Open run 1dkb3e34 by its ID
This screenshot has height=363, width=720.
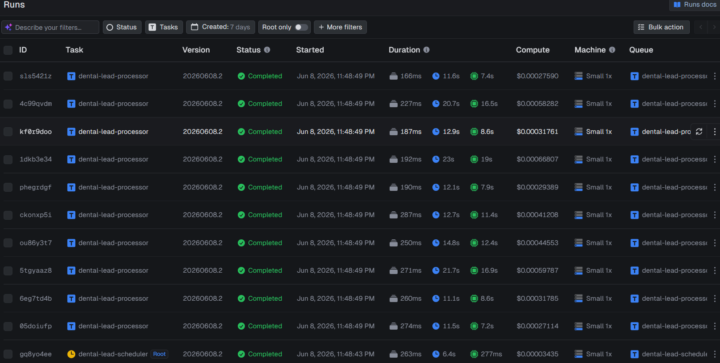[x=36, y=159]
